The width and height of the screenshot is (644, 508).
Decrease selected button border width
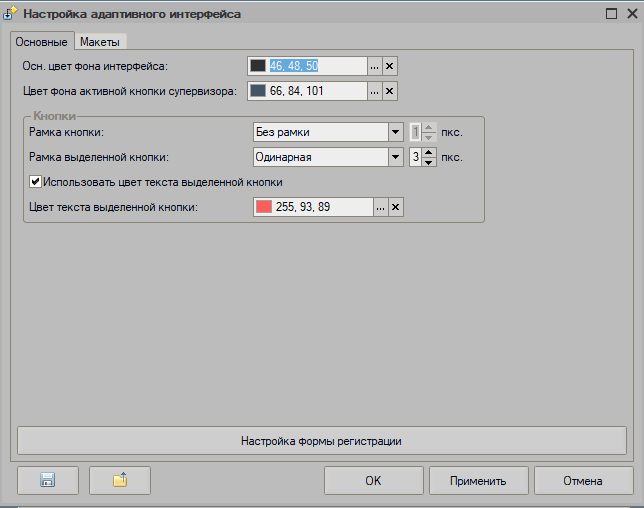tap(429, 162)
